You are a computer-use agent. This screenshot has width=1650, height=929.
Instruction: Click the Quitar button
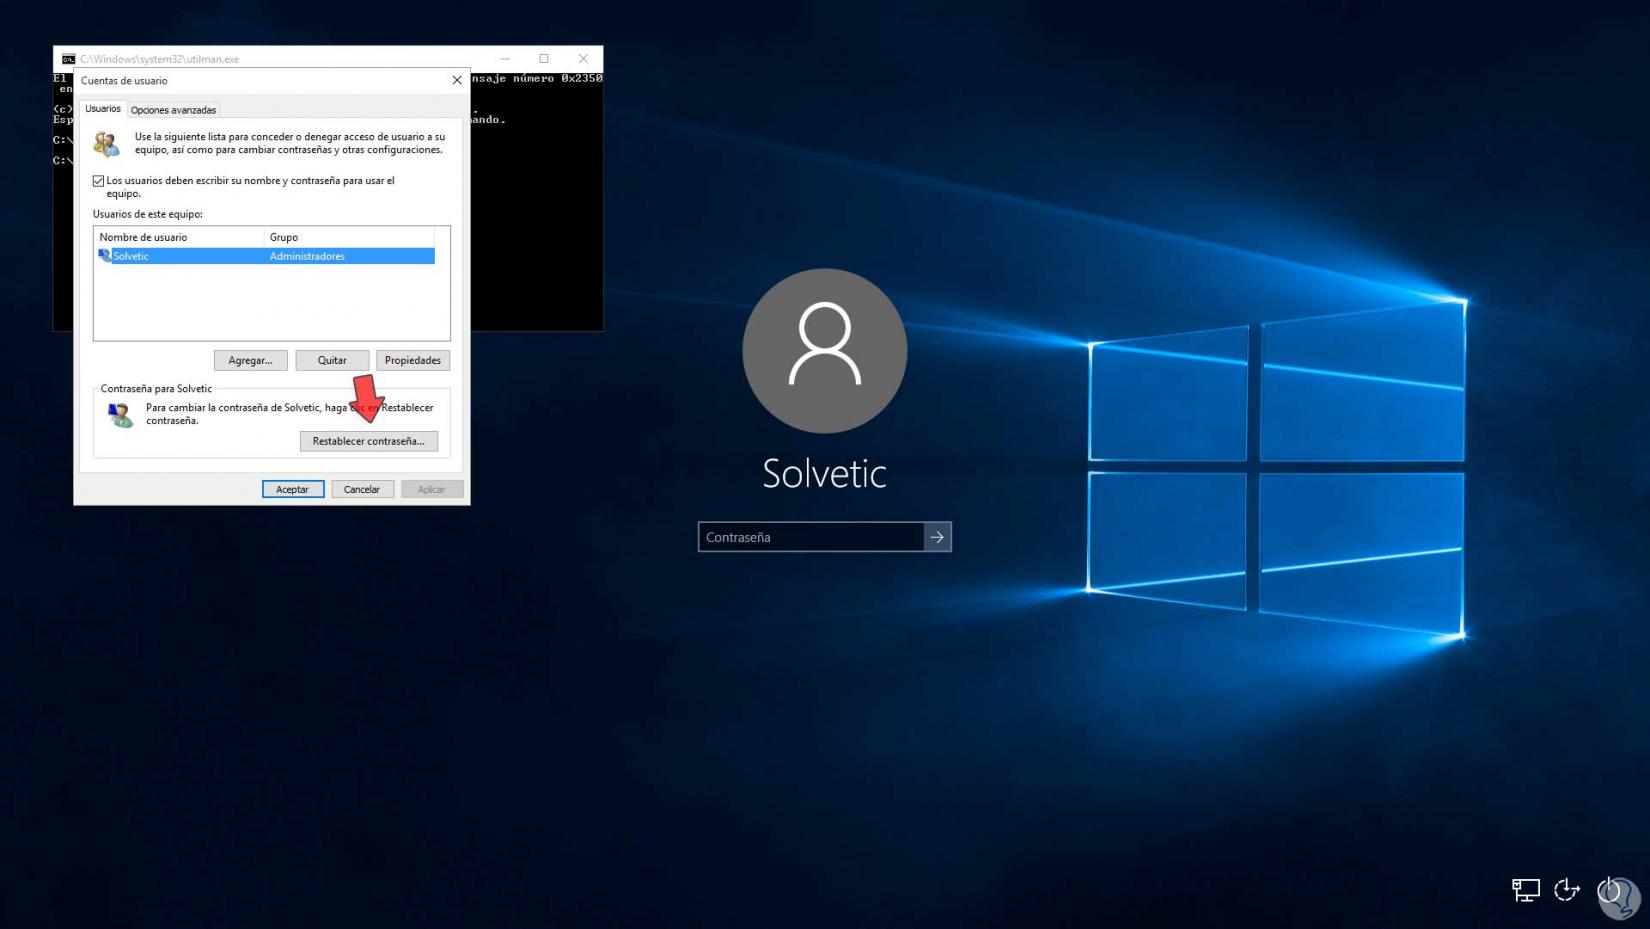[332, 360]
